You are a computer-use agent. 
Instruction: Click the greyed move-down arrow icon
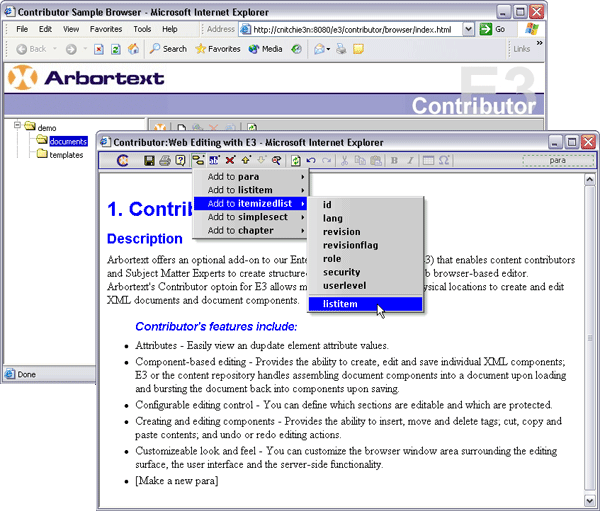coord(261,160)
